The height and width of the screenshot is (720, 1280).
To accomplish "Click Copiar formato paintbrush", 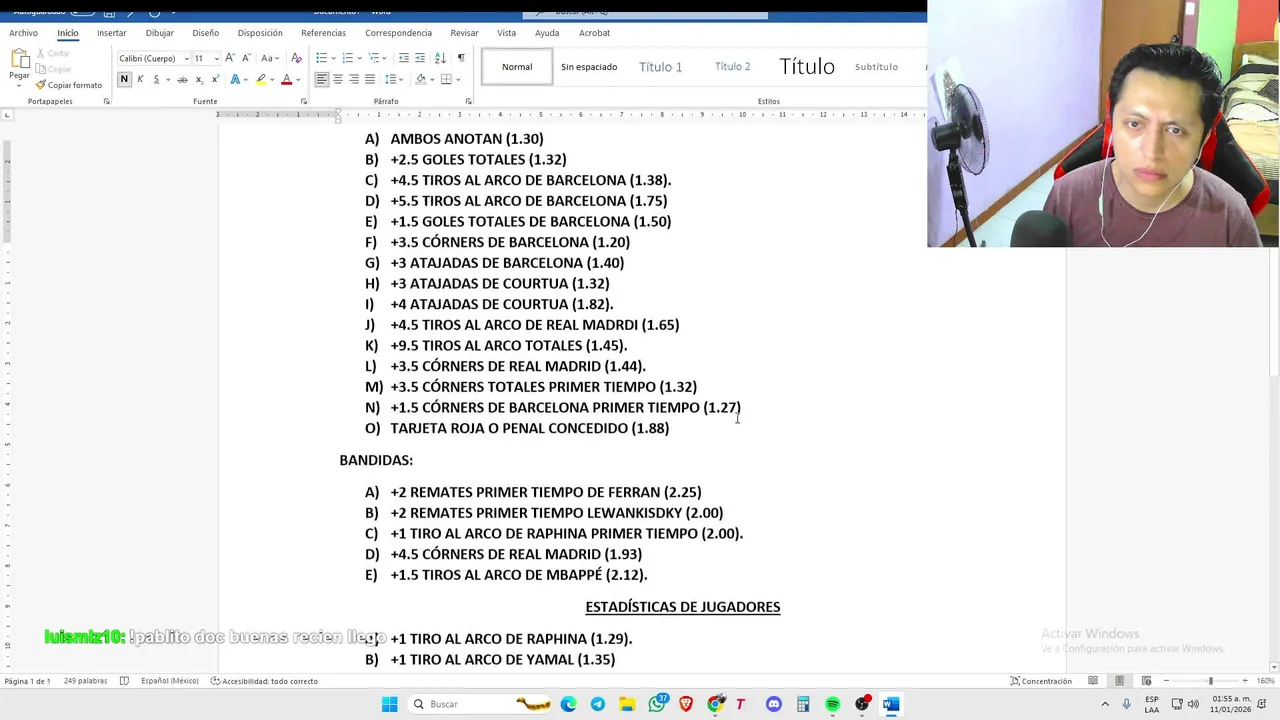I will [69, 85].
